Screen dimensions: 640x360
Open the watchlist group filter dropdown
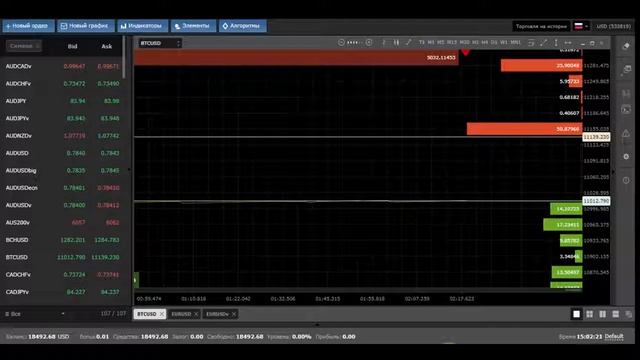tap(35, 314)
